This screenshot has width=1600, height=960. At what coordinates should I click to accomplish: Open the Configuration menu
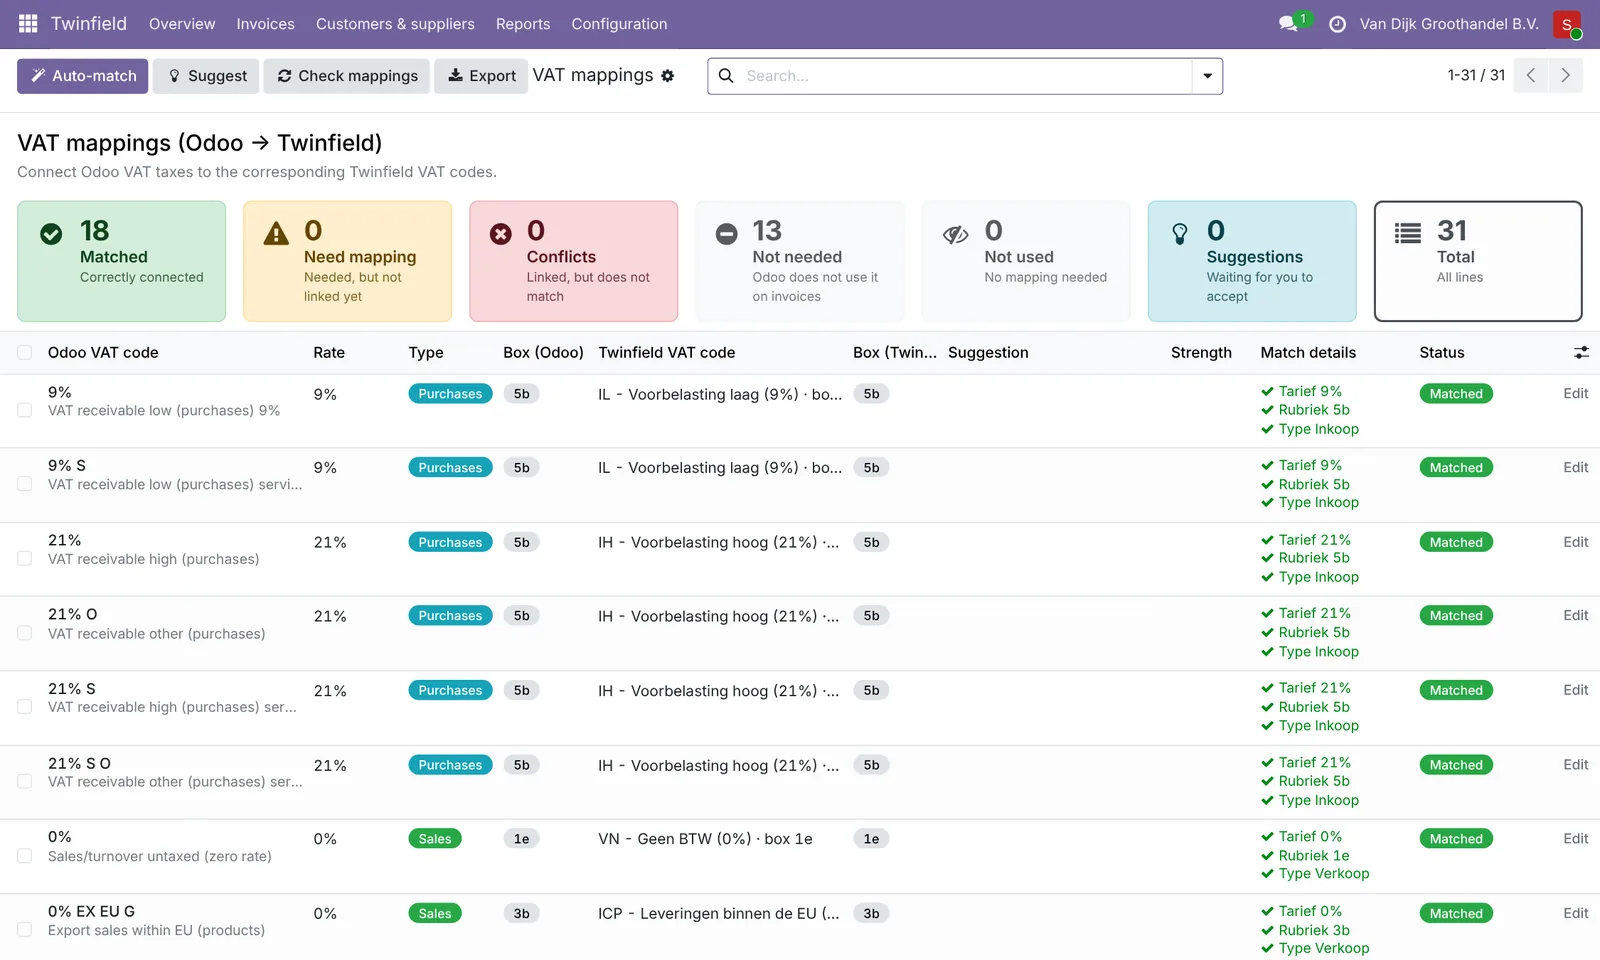coord(619,24)
